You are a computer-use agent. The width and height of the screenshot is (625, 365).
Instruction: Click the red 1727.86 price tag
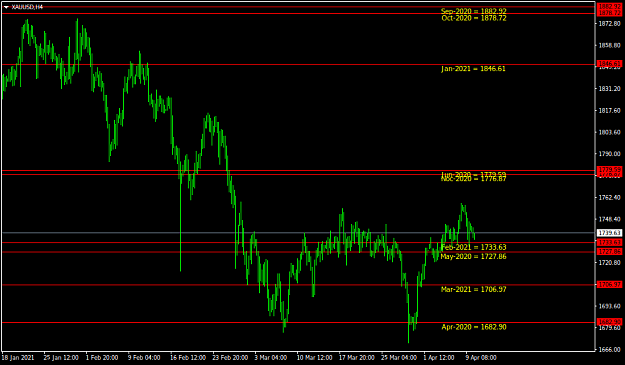[609, 251]
